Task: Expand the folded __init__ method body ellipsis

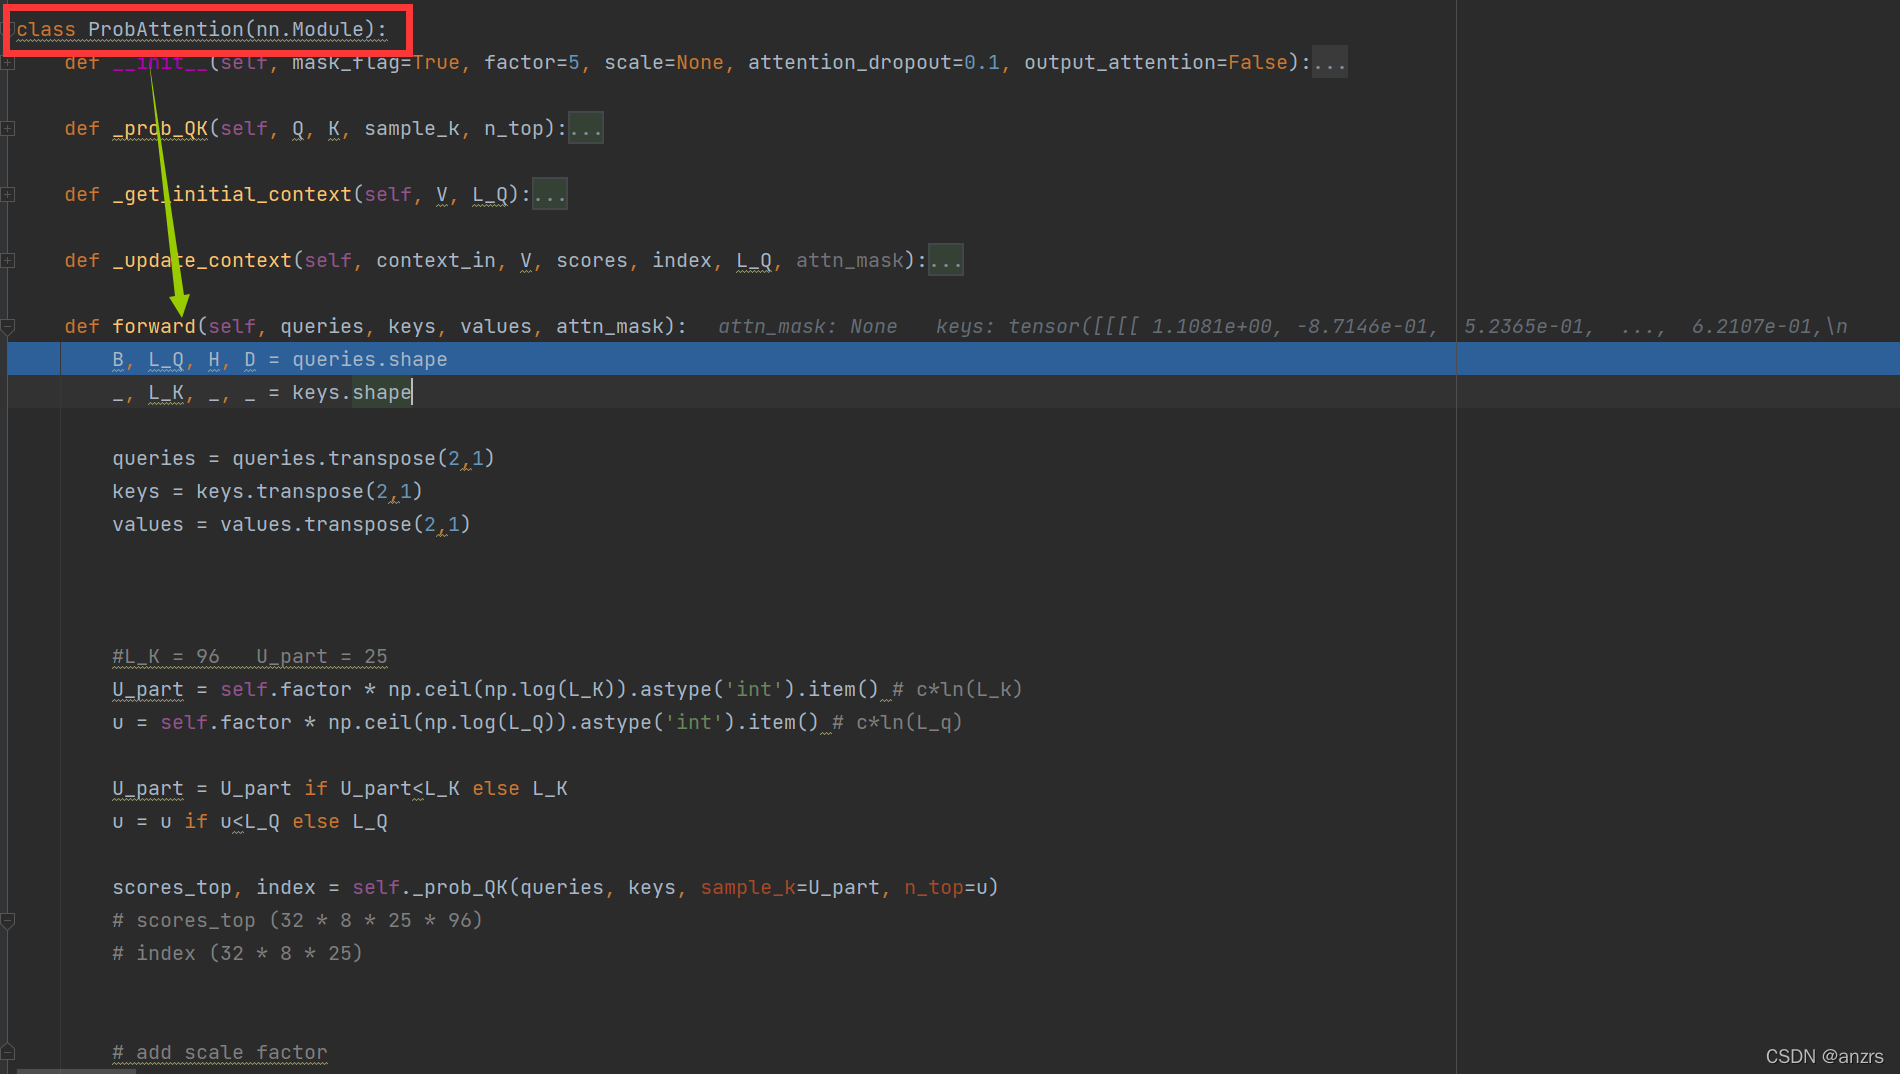Action: (1330, 61)
